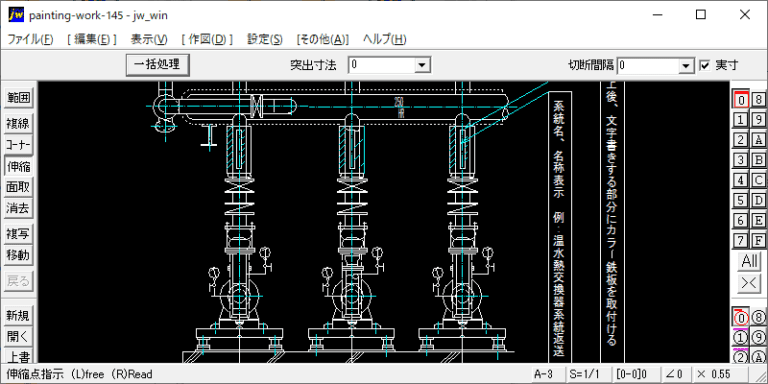This screenshot has height=384, width=768.
Task: Click the All layers button
Action: pyautogui.click(x=749, y=261)
